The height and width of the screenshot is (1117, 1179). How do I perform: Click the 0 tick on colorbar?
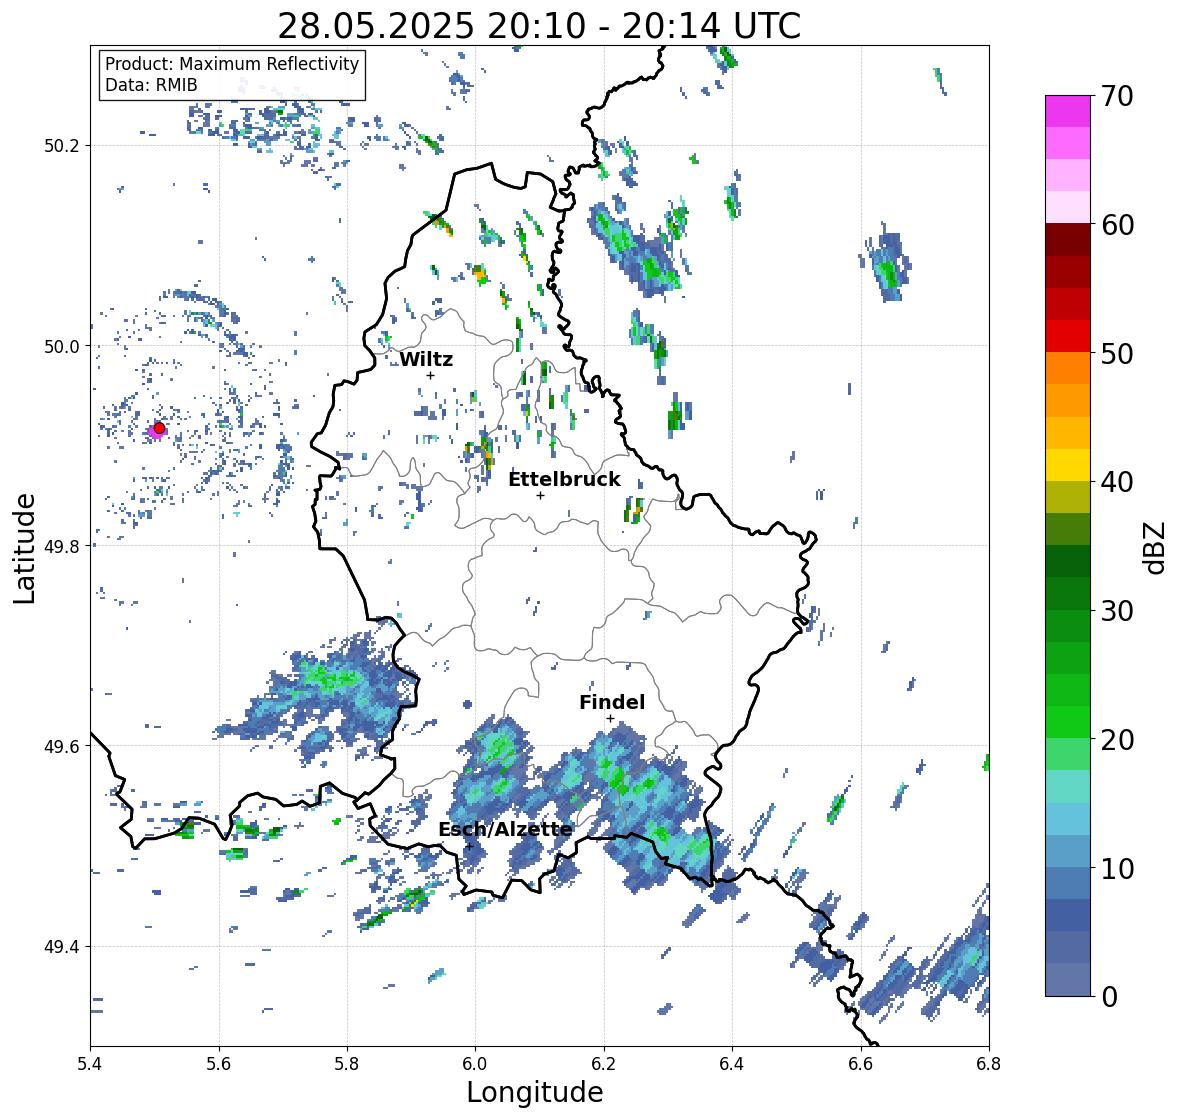click(x=1109, y=997)
